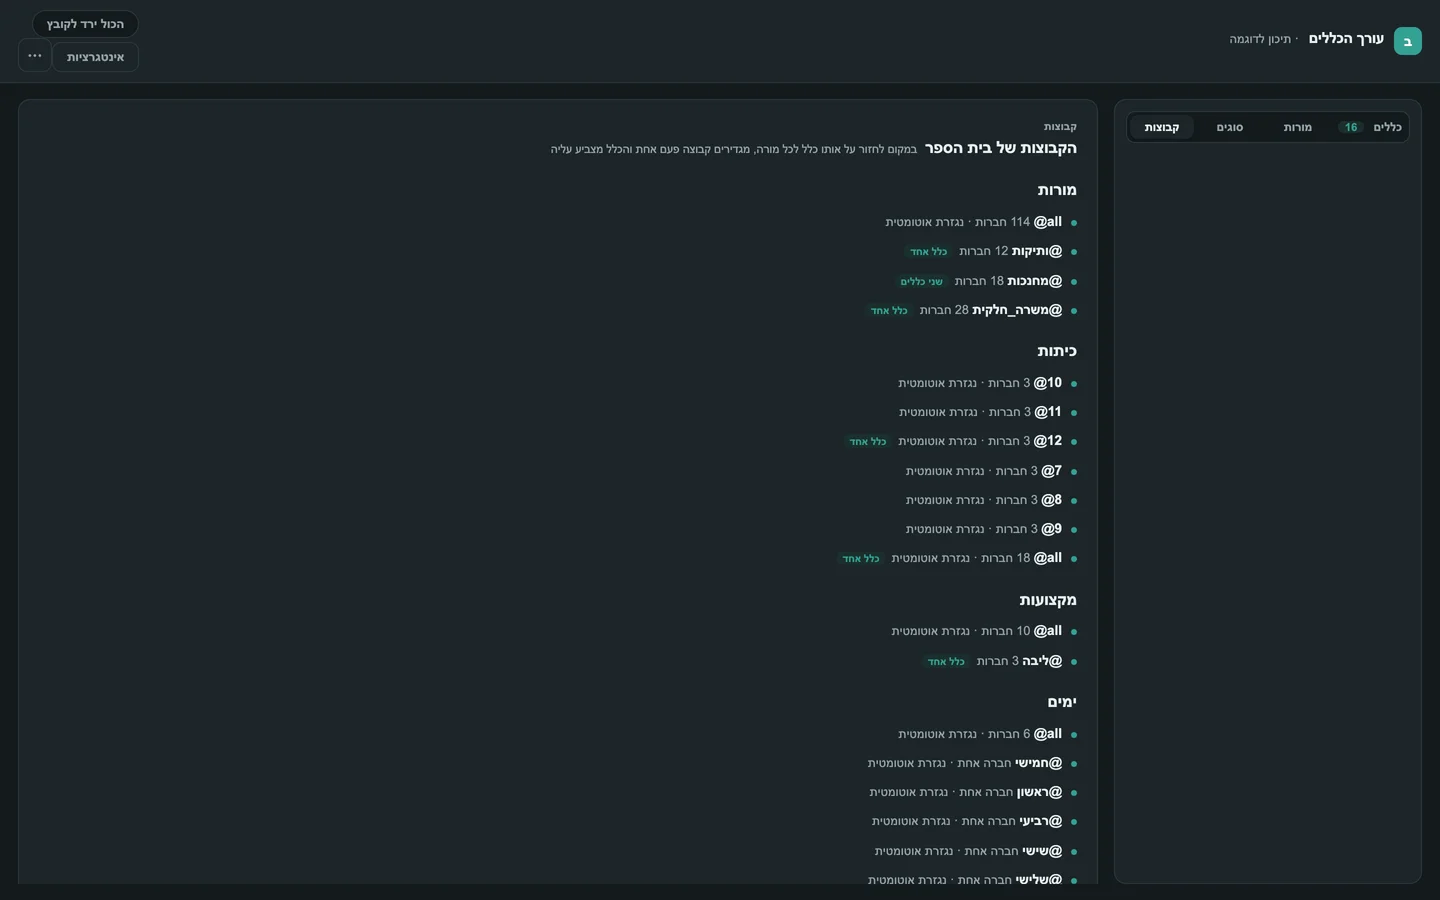This screenshot has height=900, width=1440.
Task: Click the מקצועות section heading
Action: 1048,600
